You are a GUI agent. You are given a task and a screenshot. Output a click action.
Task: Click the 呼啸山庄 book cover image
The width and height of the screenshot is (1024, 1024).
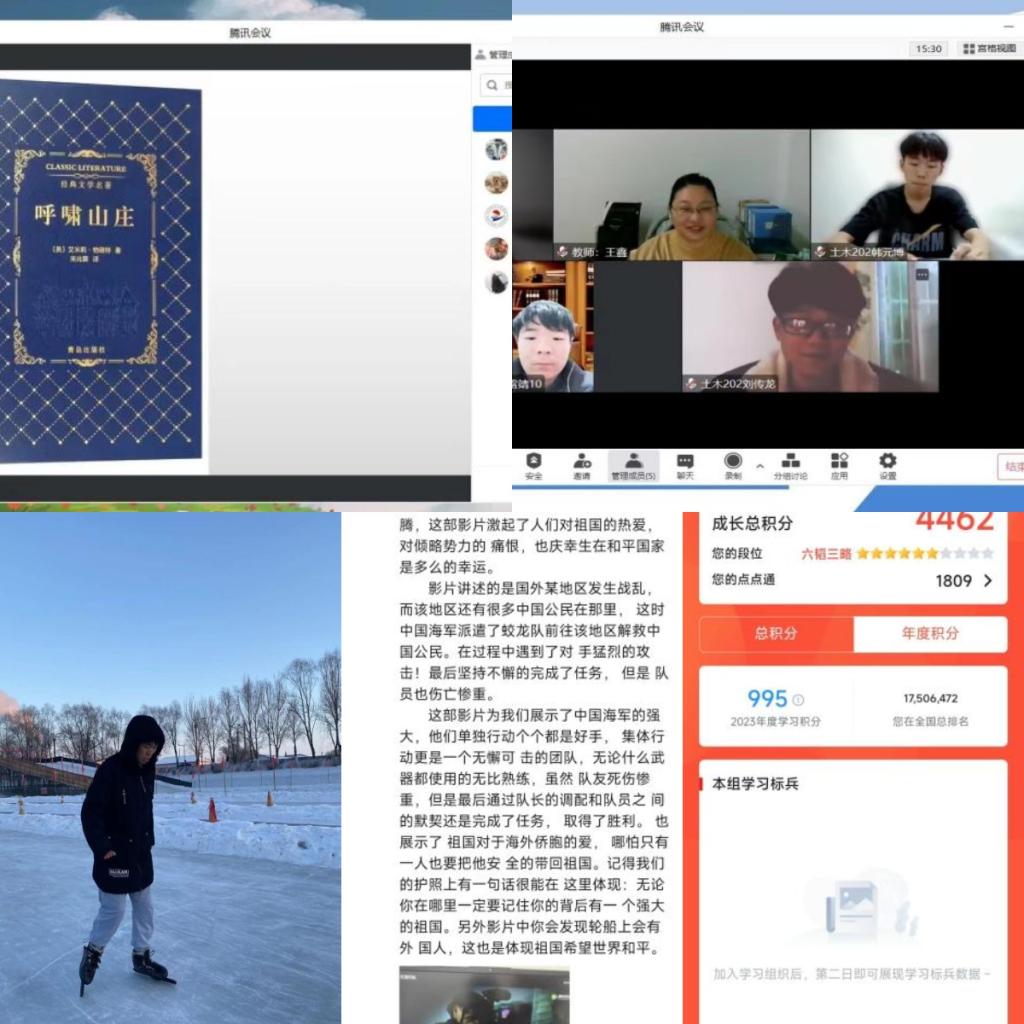(100, 272)
